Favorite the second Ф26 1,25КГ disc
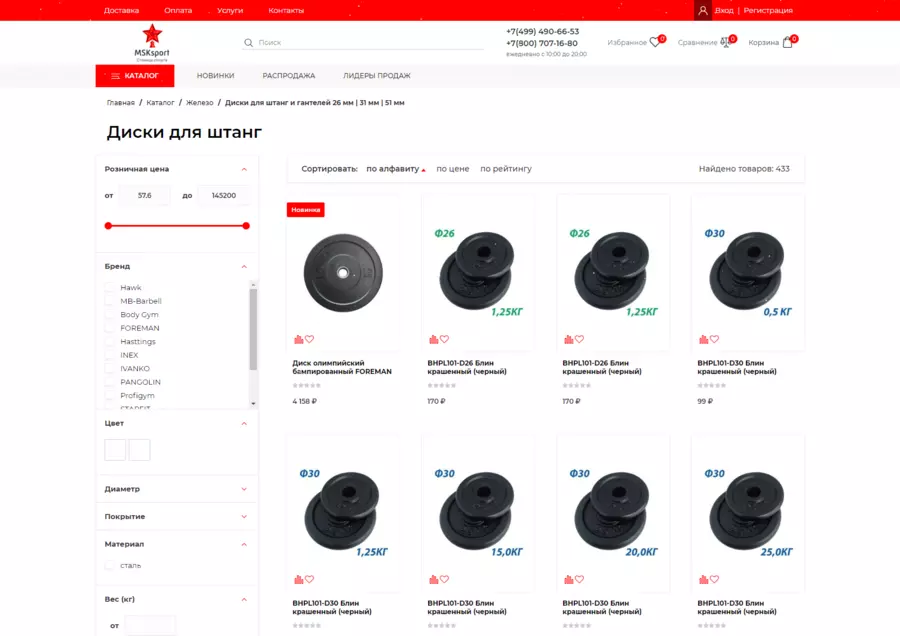The image size is (900, 636). click(579, 339)
